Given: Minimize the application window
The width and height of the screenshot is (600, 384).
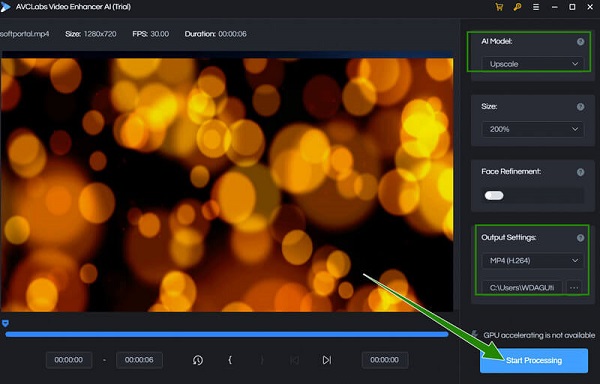Looking at the screenshot, I should point(554,7).
